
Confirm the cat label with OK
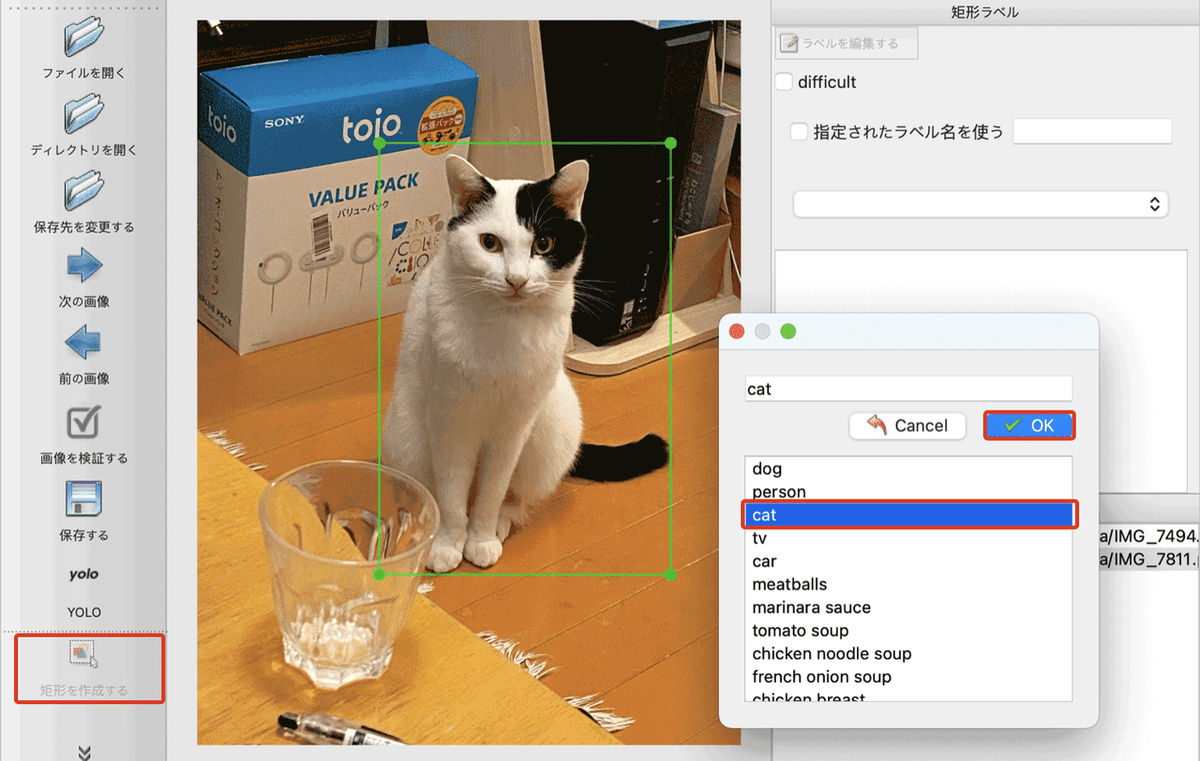click(x=1029, y=425)
